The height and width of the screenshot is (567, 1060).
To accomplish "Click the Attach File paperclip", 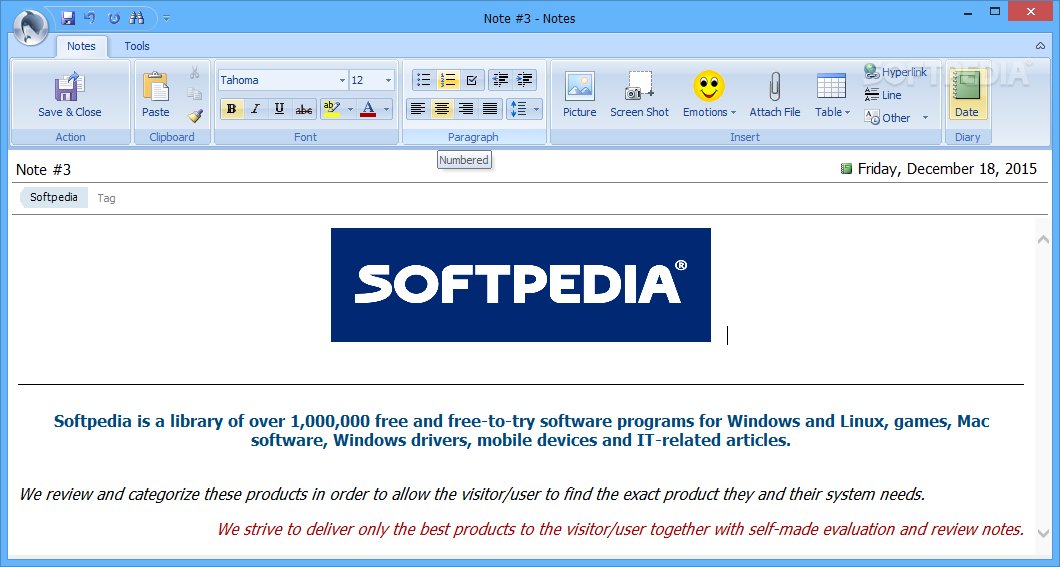I will pos(775,95).
